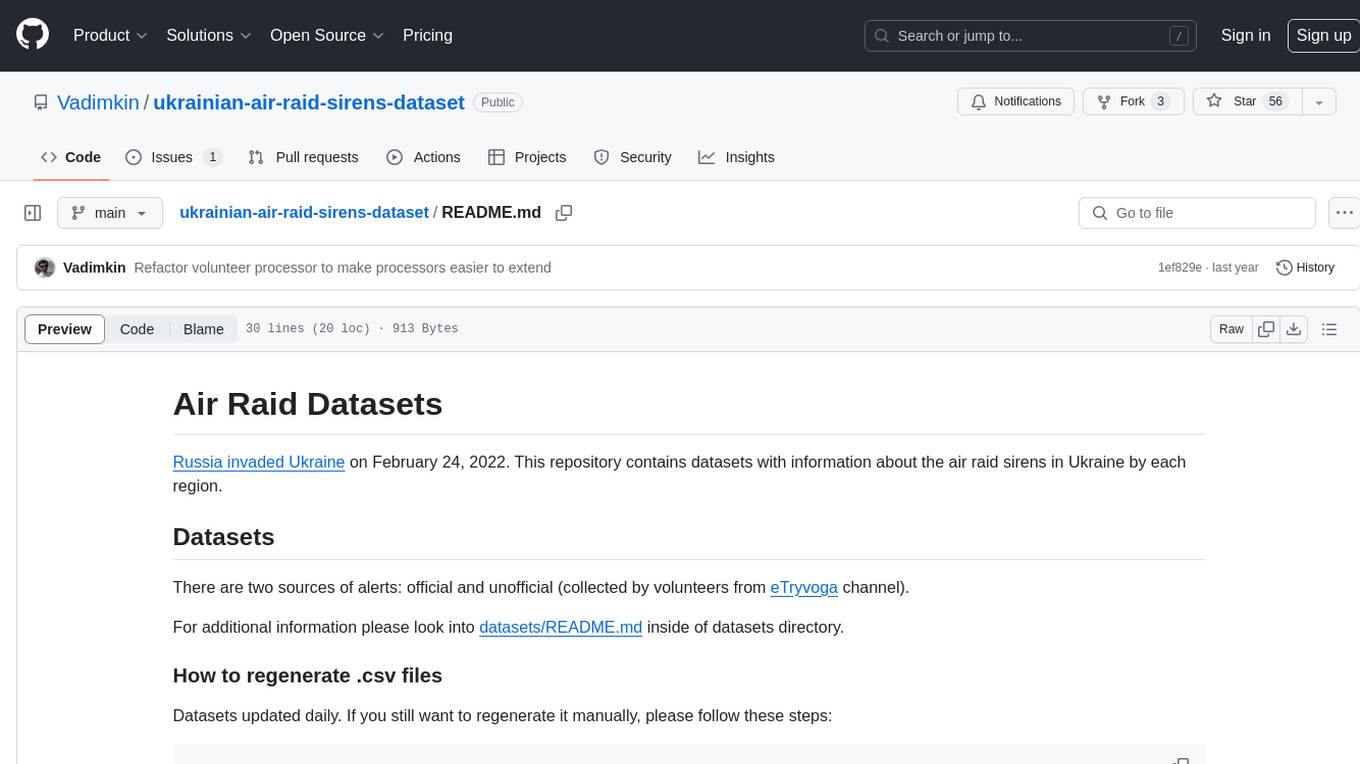Open the star lists dropdown arrow
1360x764 pixels.
(x=1319, y=102)
